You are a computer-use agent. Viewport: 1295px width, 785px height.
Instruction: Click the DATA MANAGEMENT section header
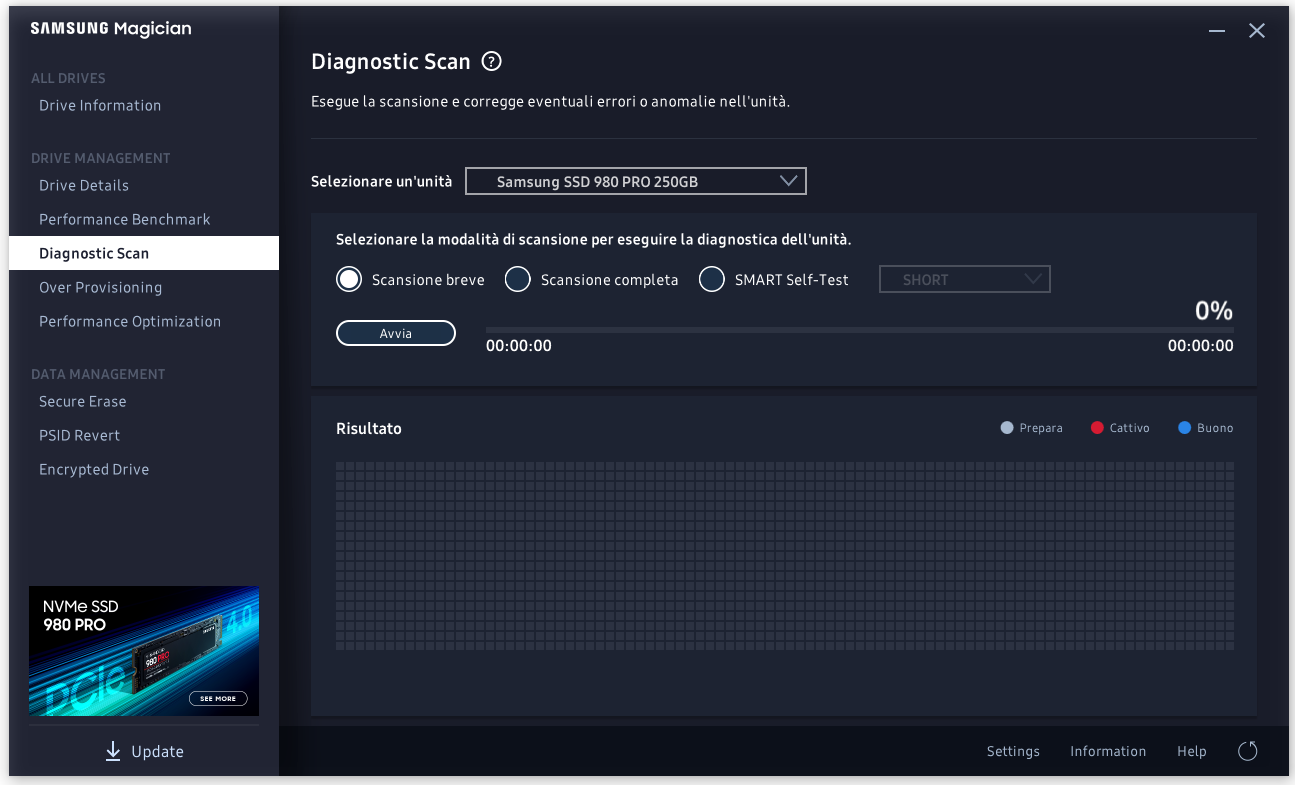[98, 374]
